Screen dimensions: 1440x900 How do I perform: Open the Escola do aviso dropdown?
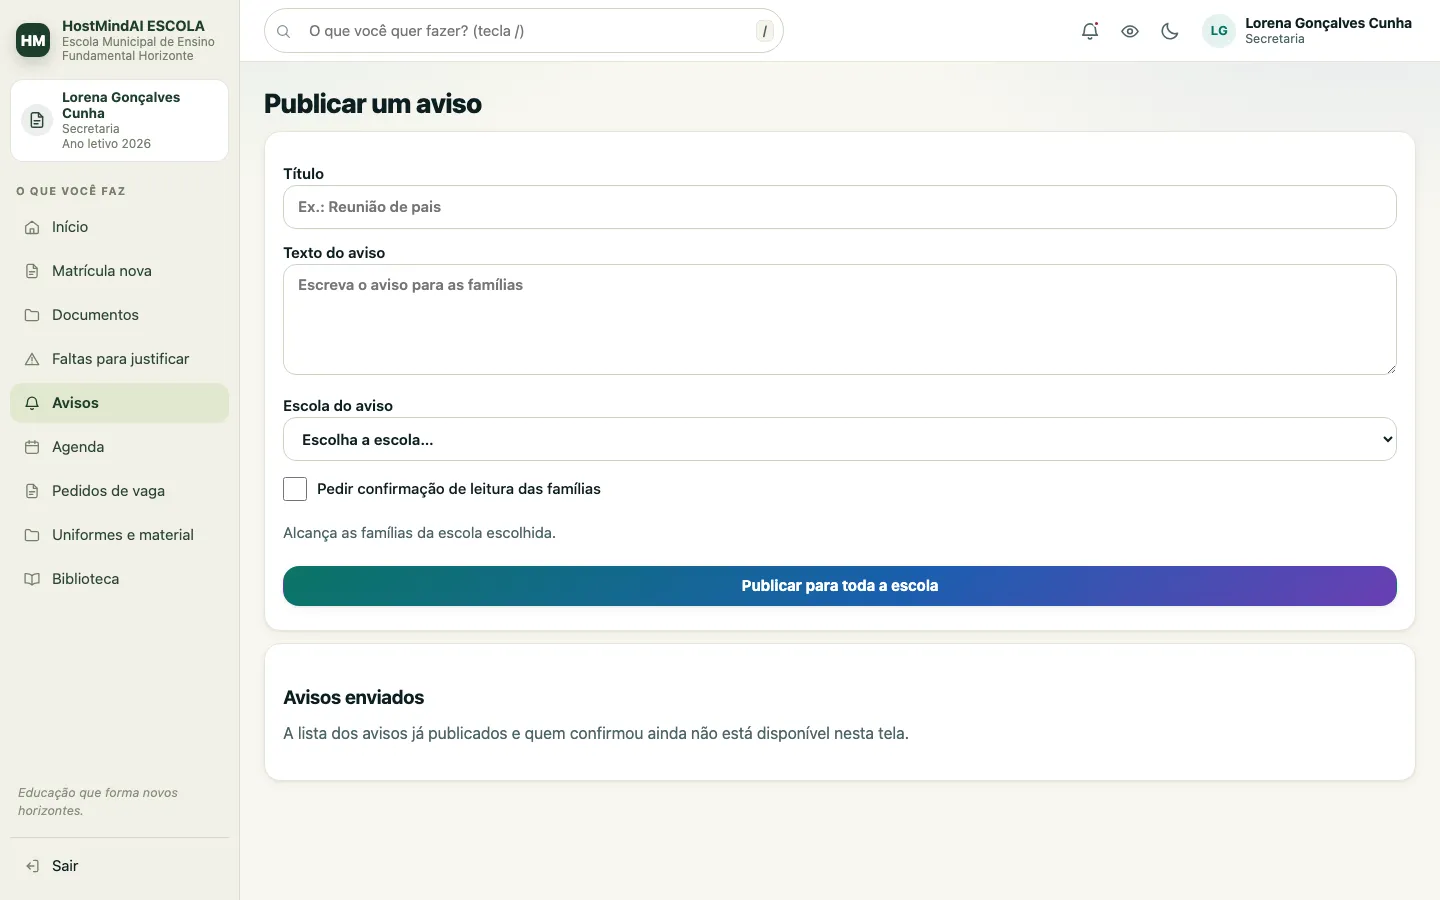tap(840, 439)
